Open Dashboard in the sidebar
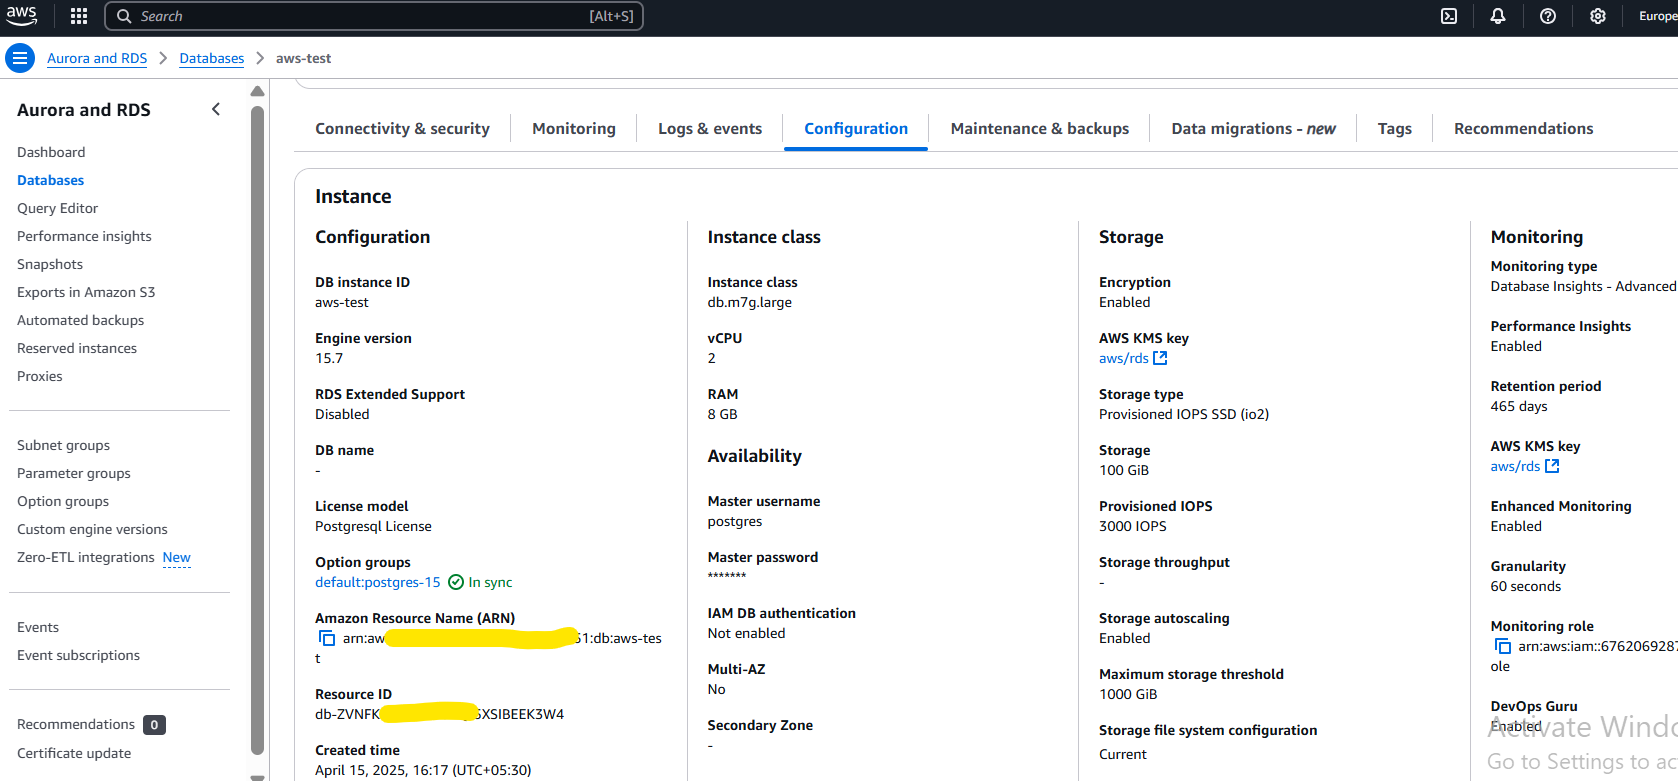 click(51, 152)
